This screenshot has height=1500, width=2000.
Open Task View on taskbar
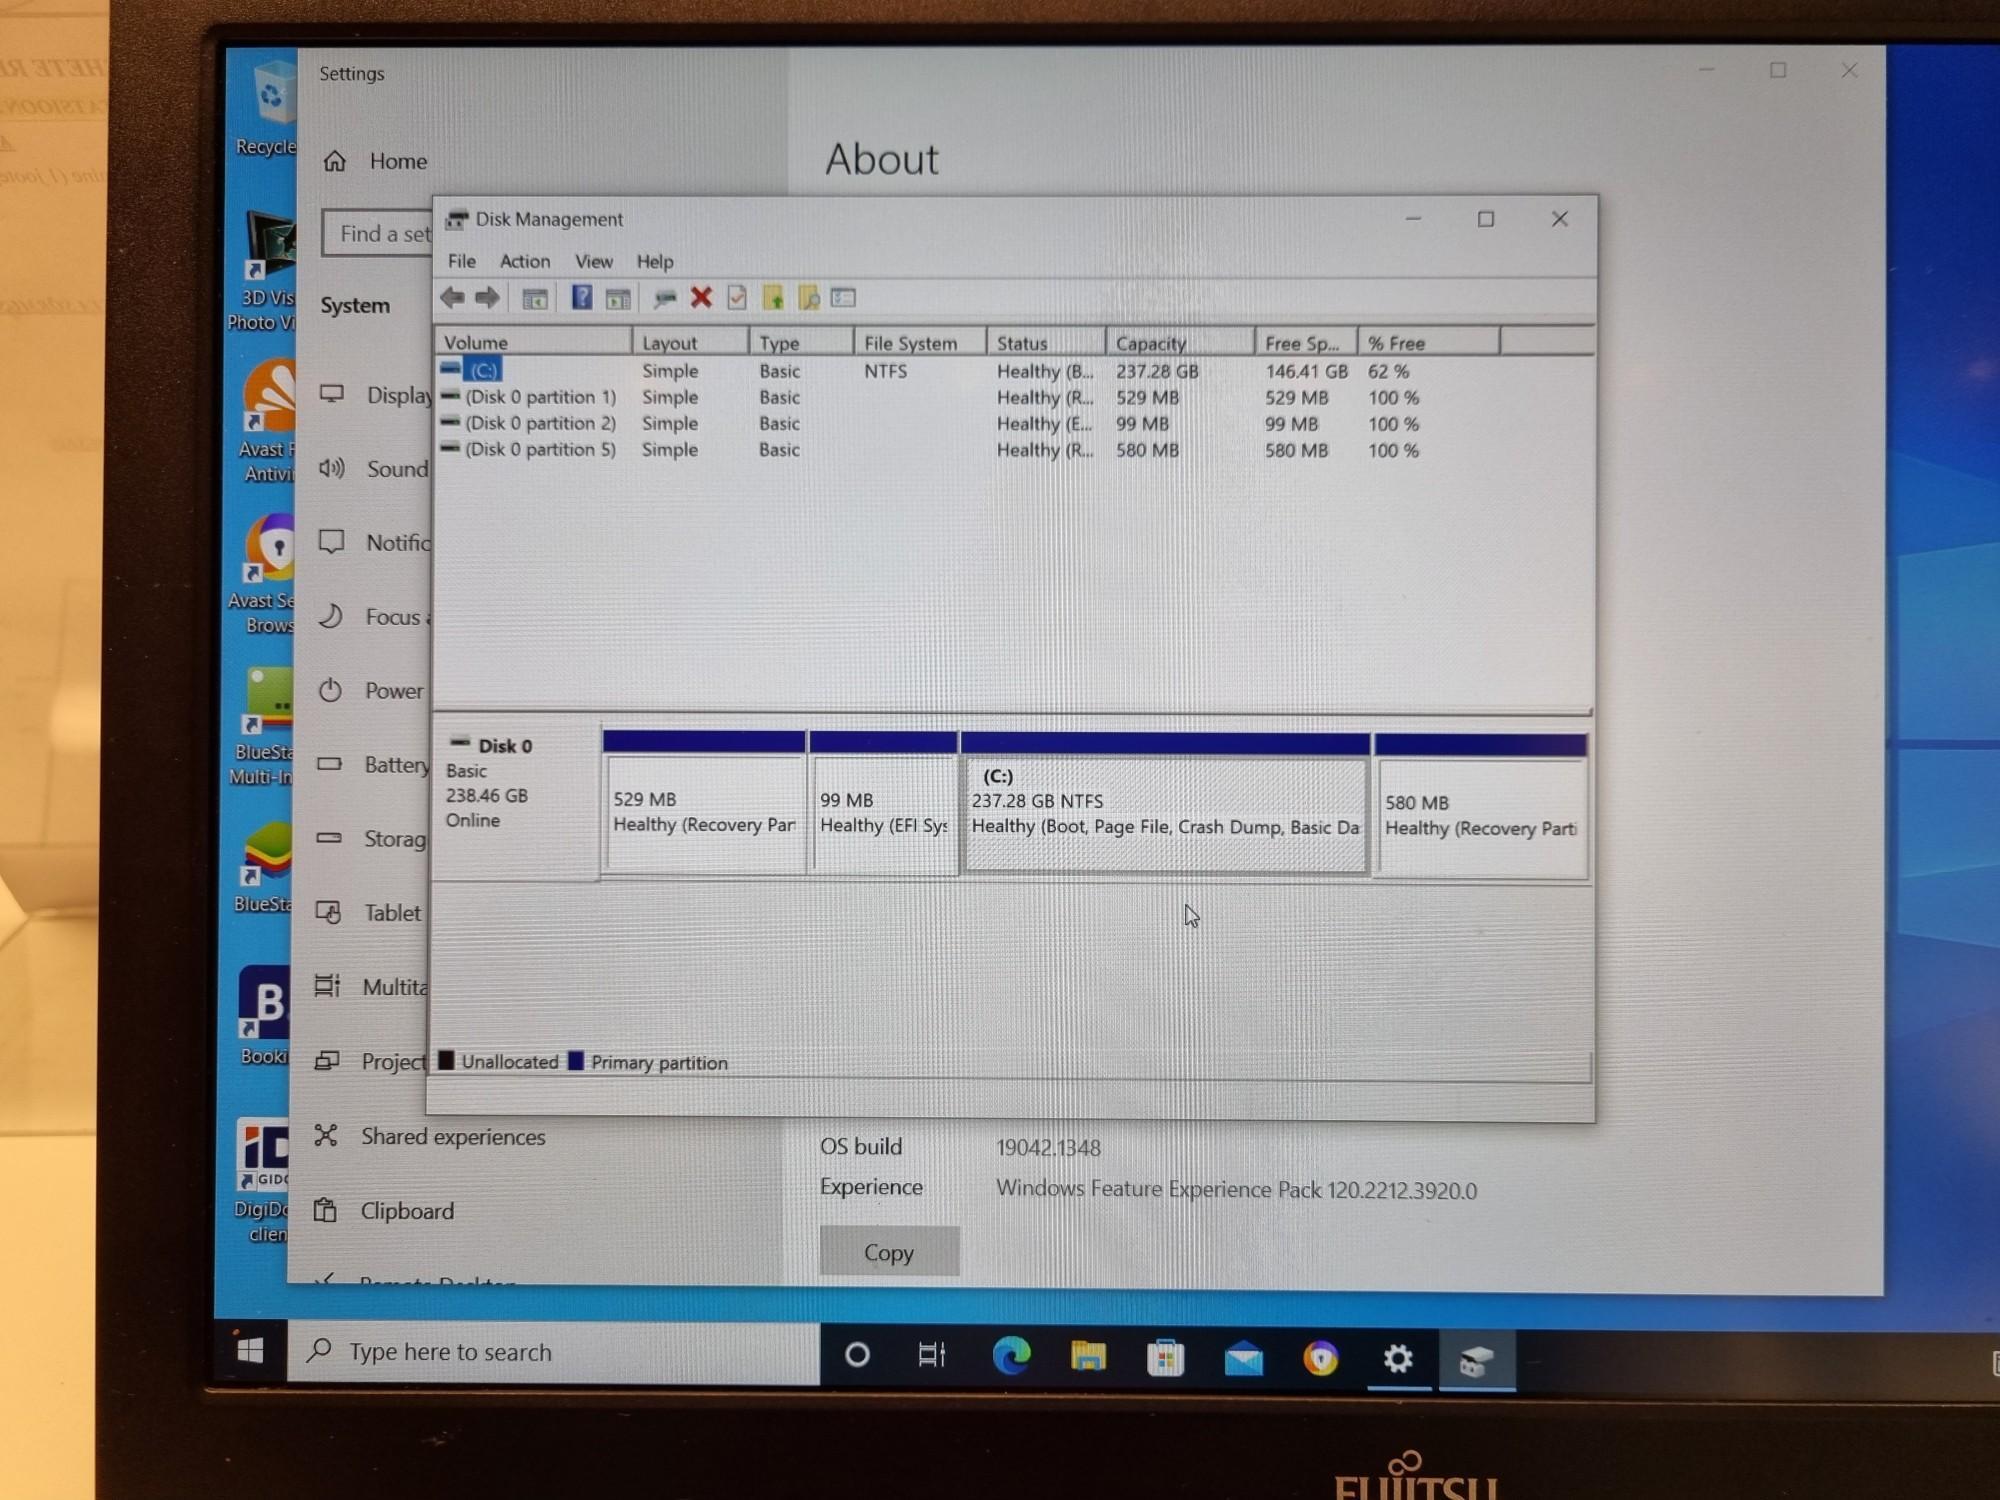click(932, 1355)
